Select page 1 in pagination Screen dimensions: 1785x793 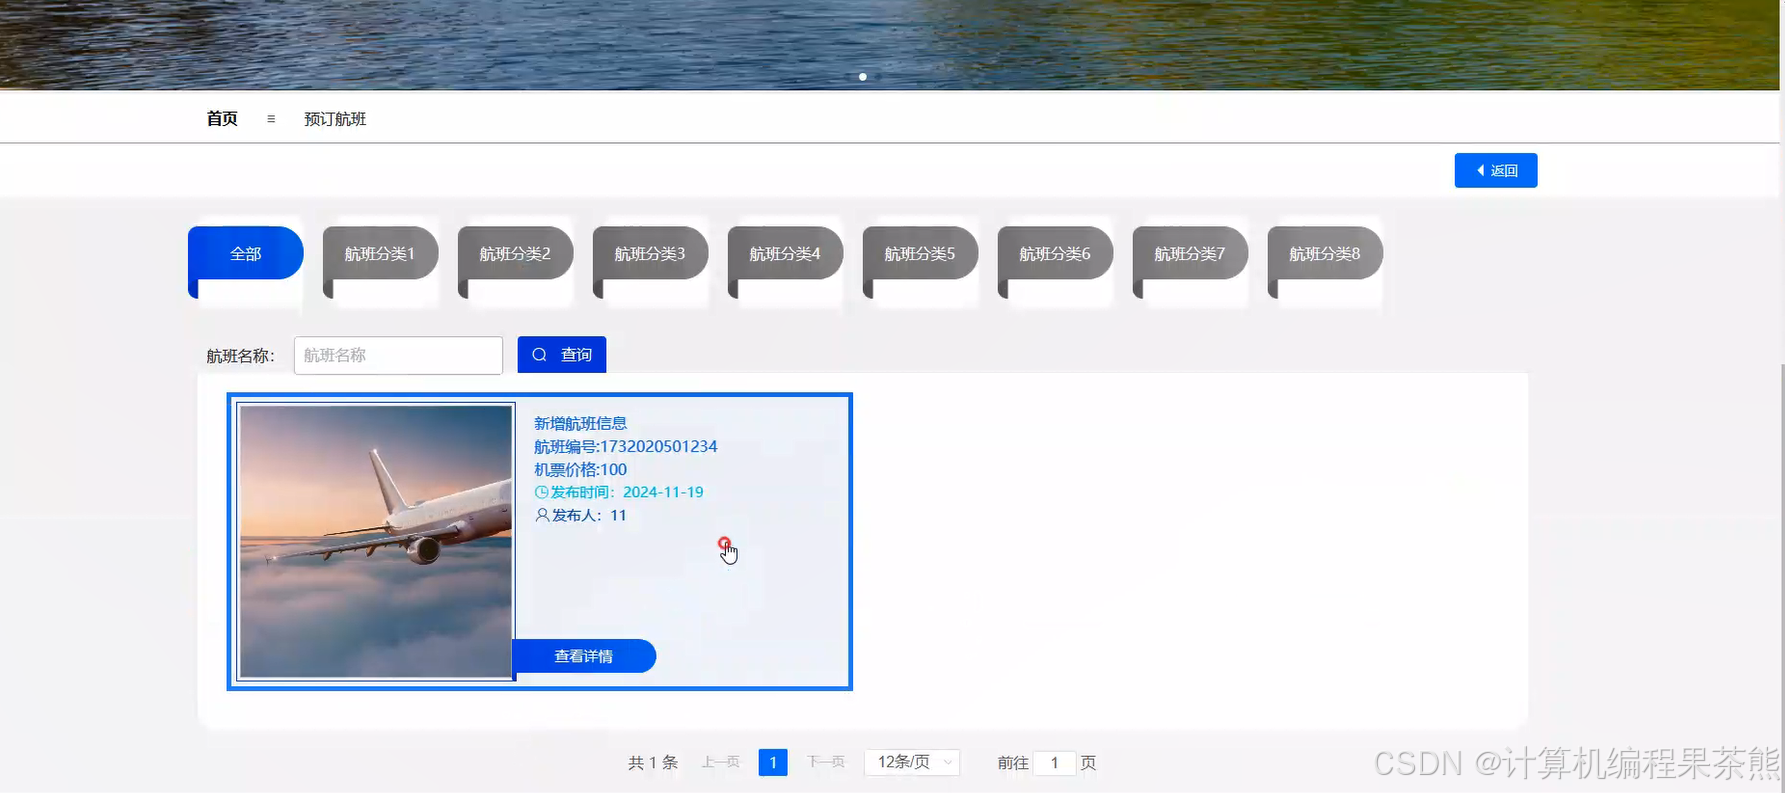pyautogui.click(x=773, y=762)
